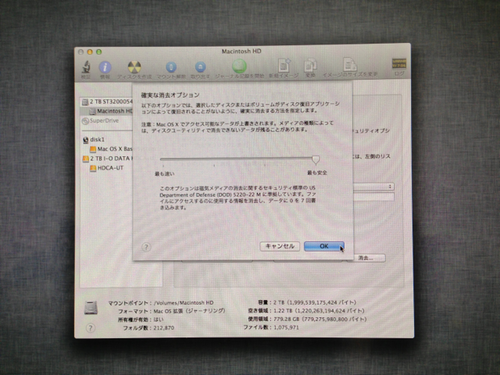Click the 最も安全 (Most Secure) slider label
This screenshot has width=500, height=375.
(317, 173)
